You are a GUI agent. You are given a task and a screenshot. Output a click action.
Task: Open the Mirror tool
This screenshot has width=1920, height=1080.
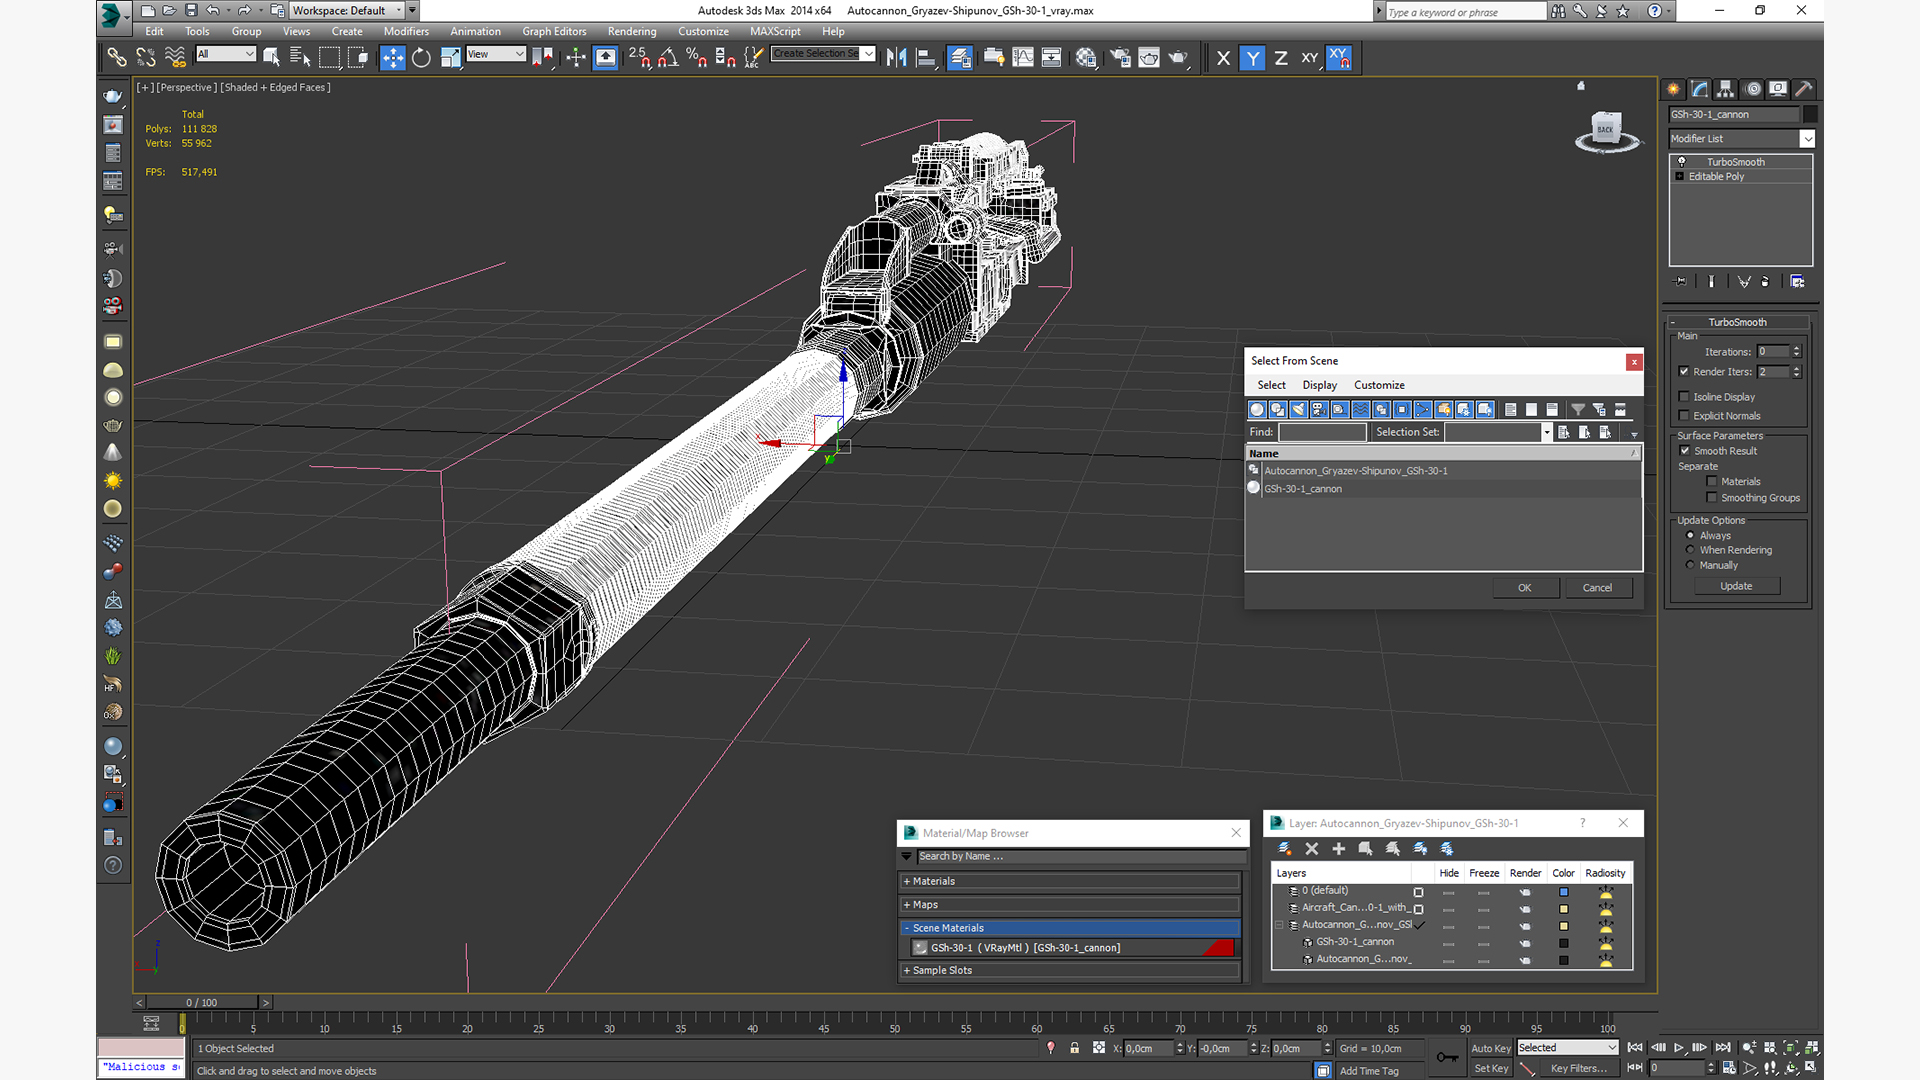pyautogui.click(x=896, y=58)
